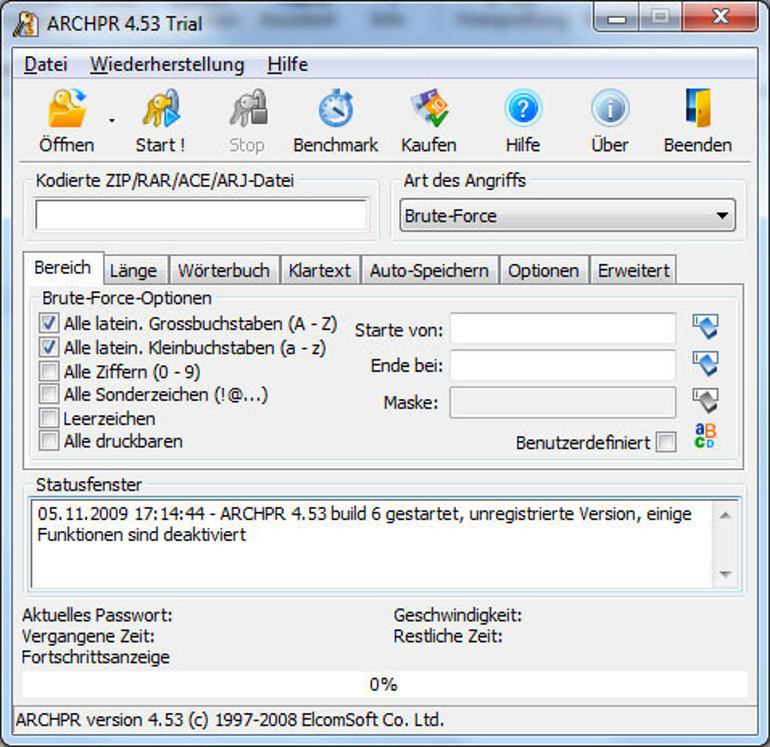The image size is (770, 747).
Task: Click the eraser icon next to Starte von
Action: coord(706,327)
